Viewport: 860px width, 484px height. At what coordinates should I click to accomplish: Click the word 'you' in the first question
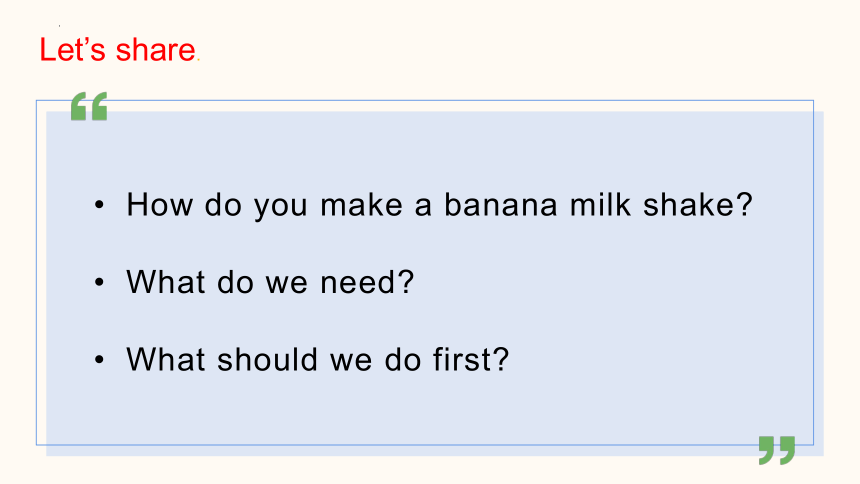coord(280,207)
